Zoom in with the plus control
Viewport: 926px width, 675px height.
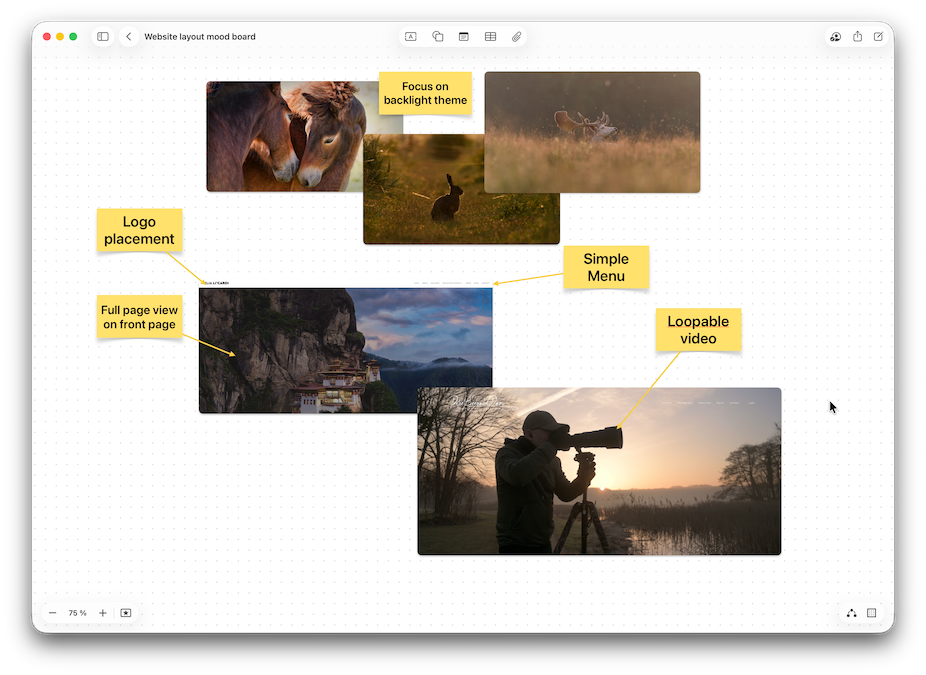tap(101, 612)
